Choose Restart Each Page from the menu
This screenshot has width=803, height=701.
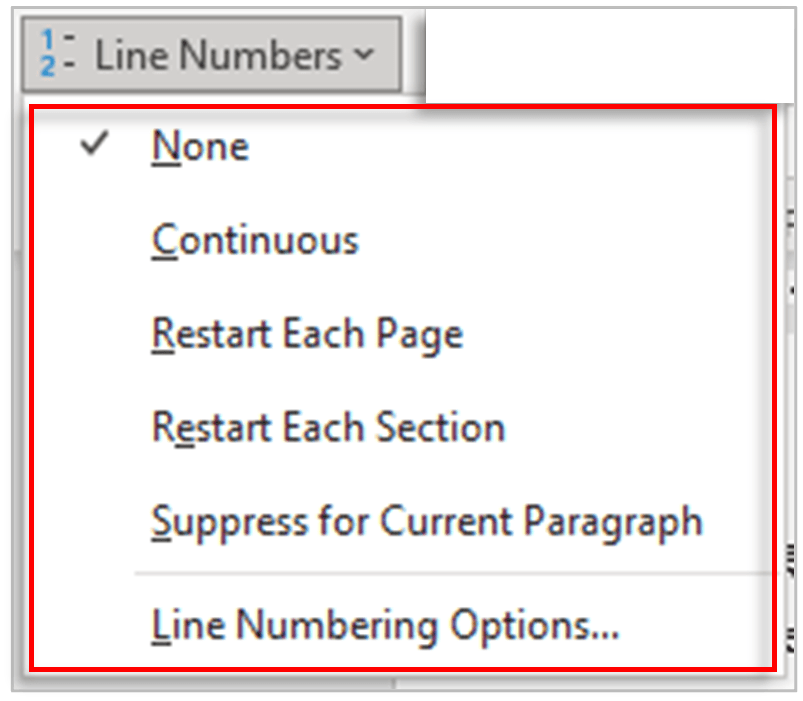coord(306,333)
